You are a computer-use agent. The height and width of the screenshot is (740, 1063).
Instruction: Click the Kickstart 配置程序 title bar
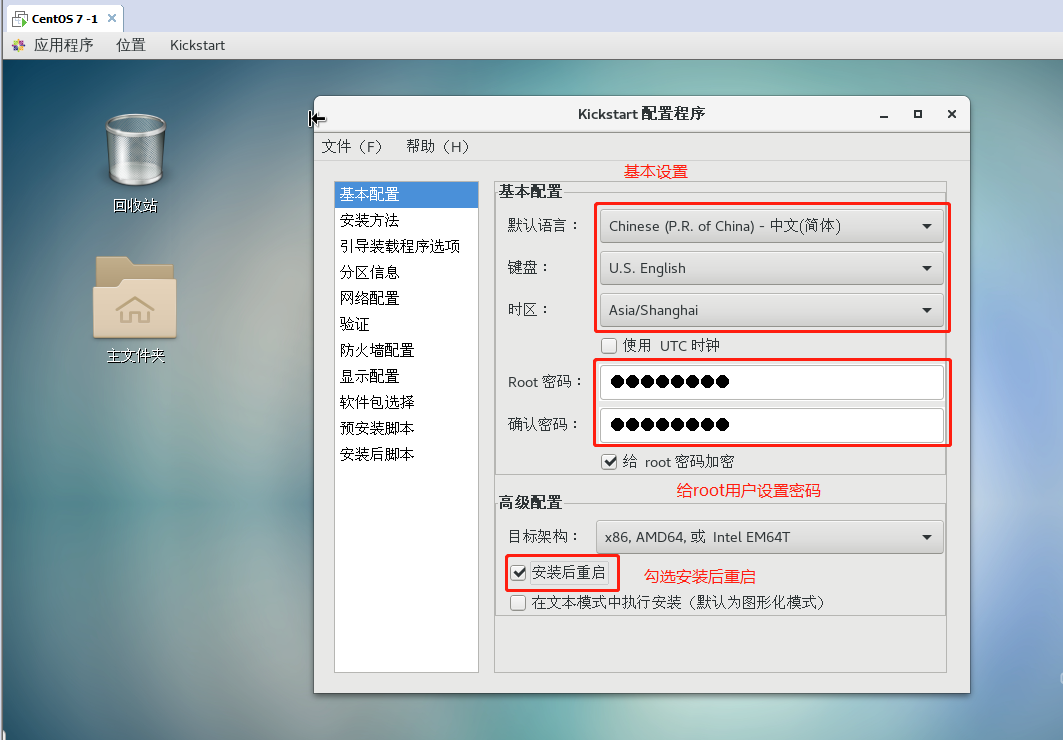click(641, 114)
